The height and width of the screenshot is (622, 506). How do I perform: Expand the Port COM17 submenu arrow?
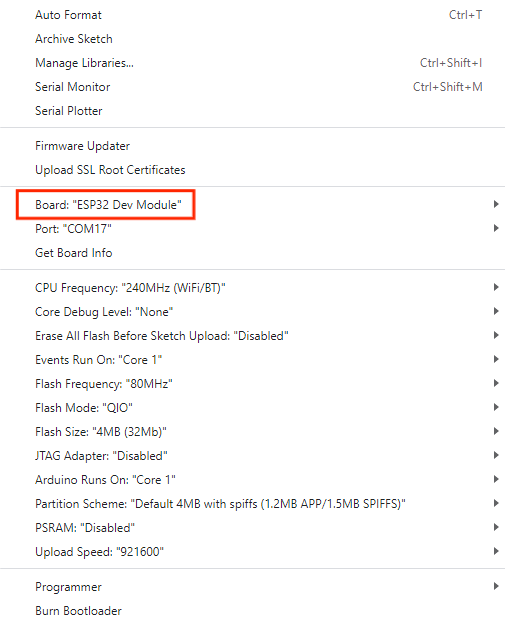click(x=496, y=228)
